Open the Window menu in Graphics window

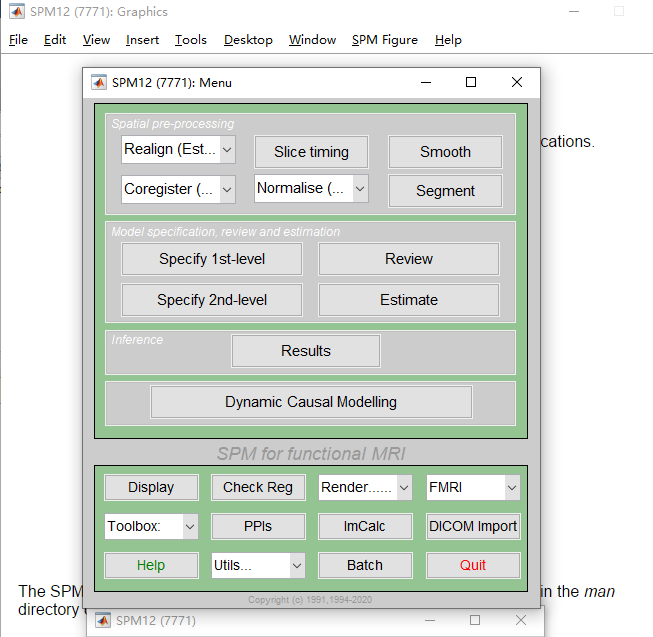tap(312, 40)
